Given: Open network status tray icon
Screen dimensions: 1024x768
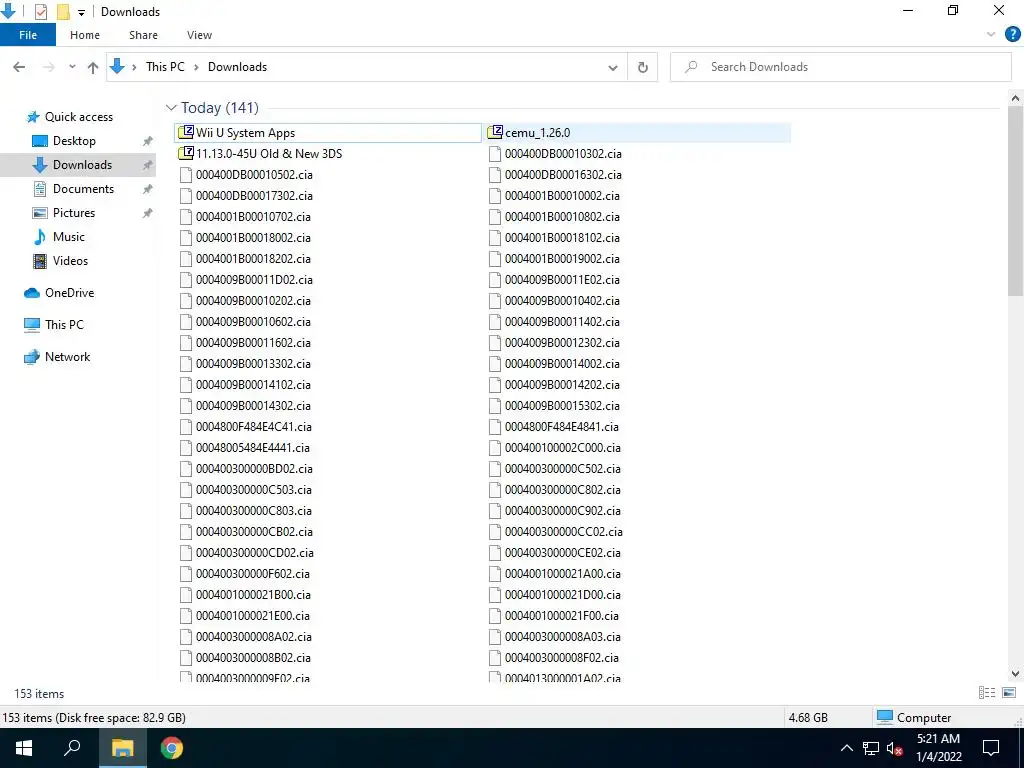Looking at the screenshot, I should tap(871, 748).
